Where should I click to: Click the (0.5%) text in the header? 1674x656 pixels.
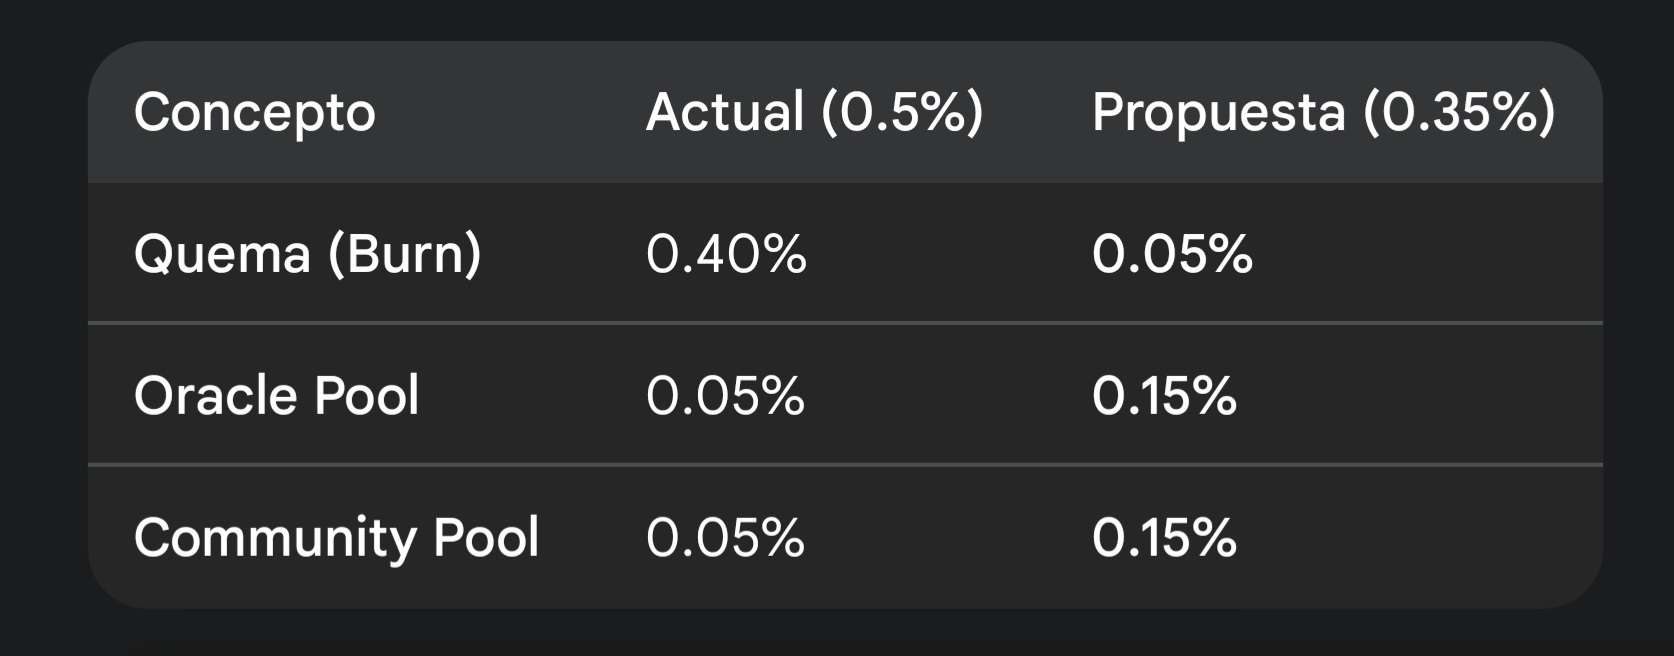(x=902, y=112)
